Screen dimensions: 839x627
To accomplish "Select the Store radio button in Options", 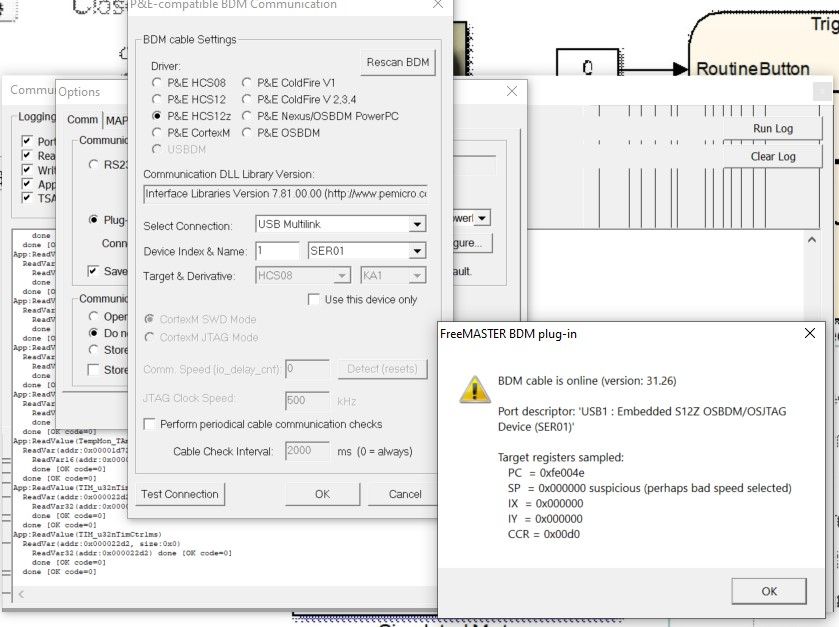I will pos(93,350).
